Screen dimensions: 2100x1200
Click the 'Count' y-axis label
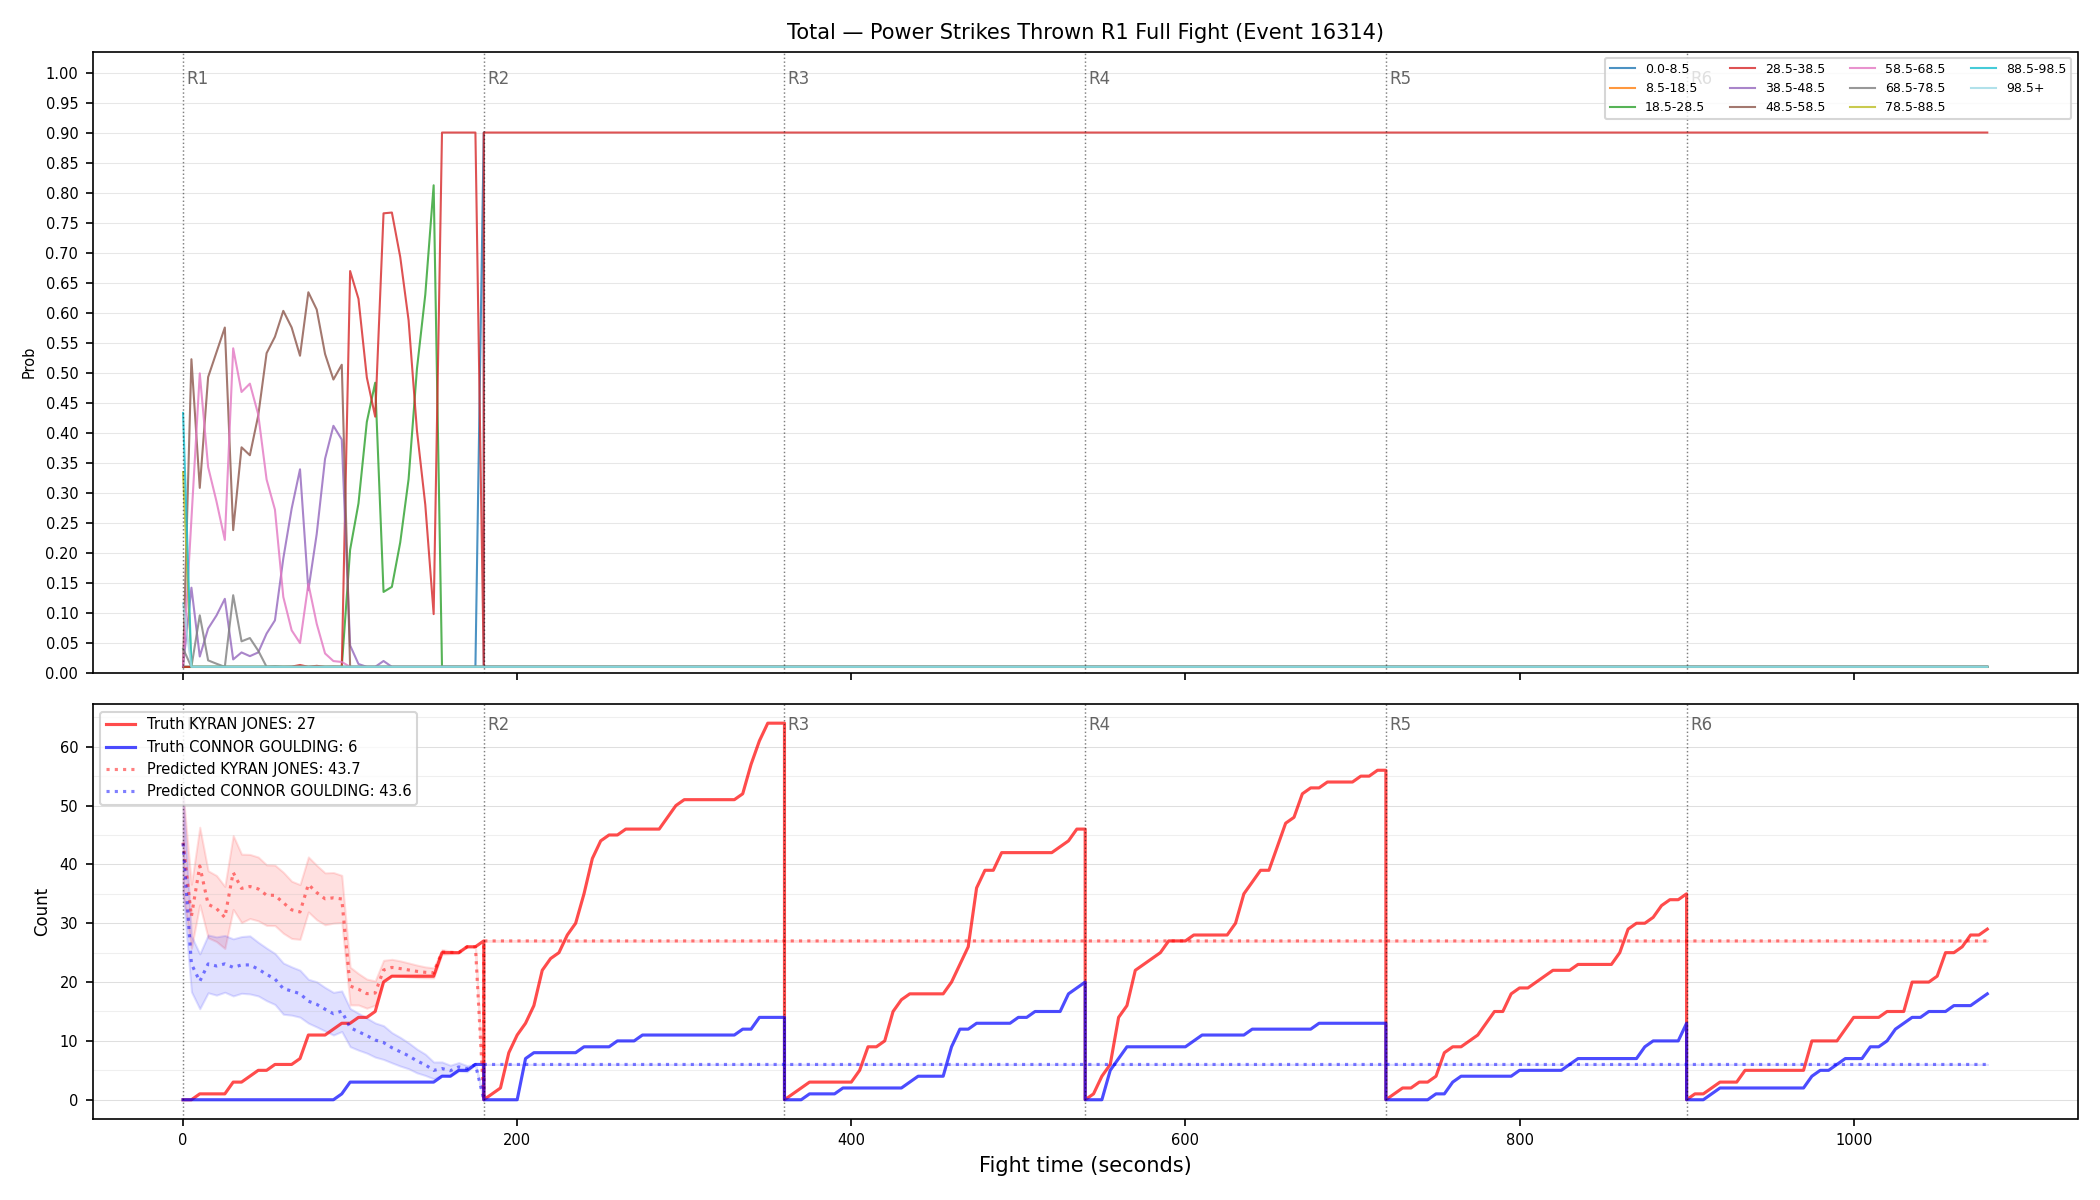[x=41, y=912]
